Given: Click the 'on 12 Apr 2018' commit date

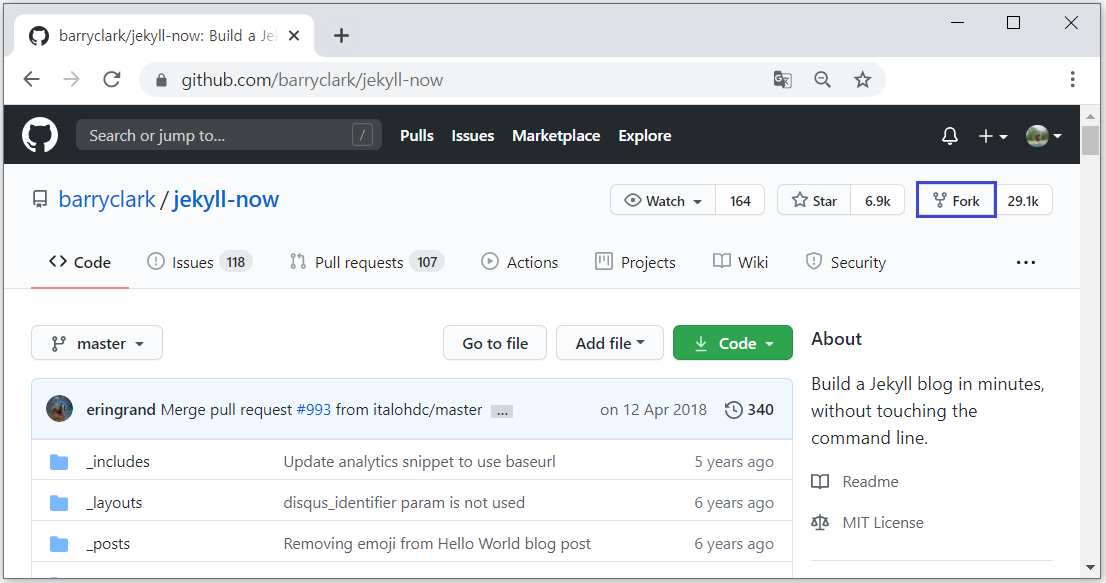Looking at the screenshot, I should pos(653,410).
